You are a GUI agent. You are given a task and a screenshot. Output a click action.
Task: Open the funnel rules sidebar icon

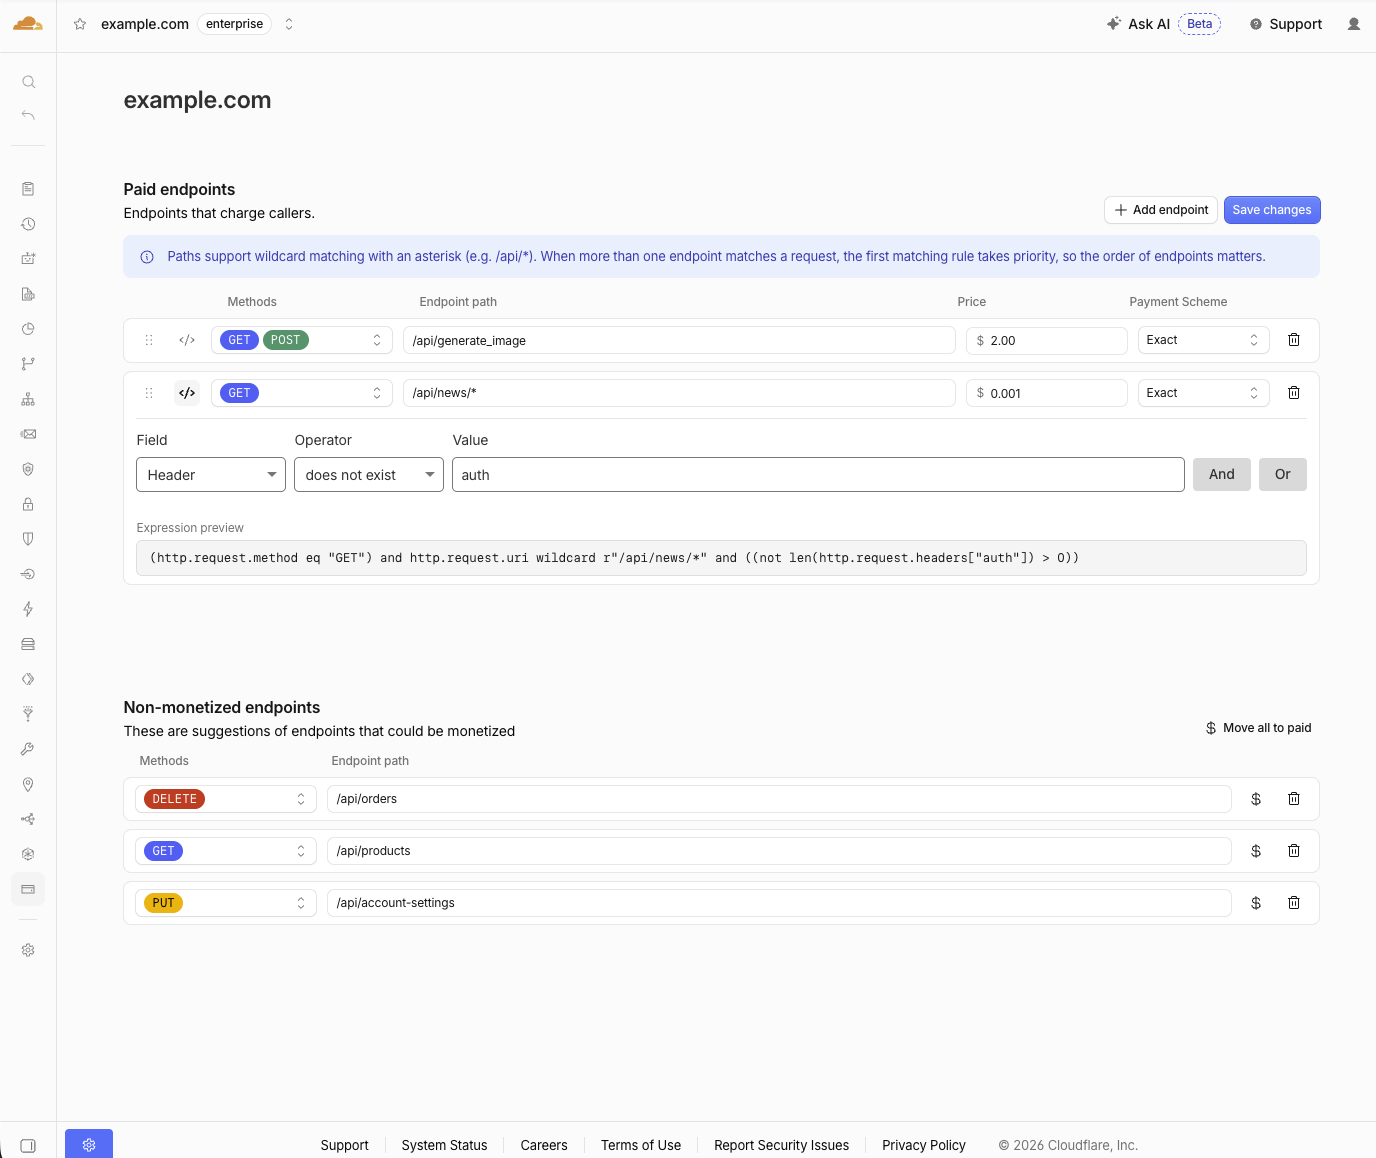point(28,714)
